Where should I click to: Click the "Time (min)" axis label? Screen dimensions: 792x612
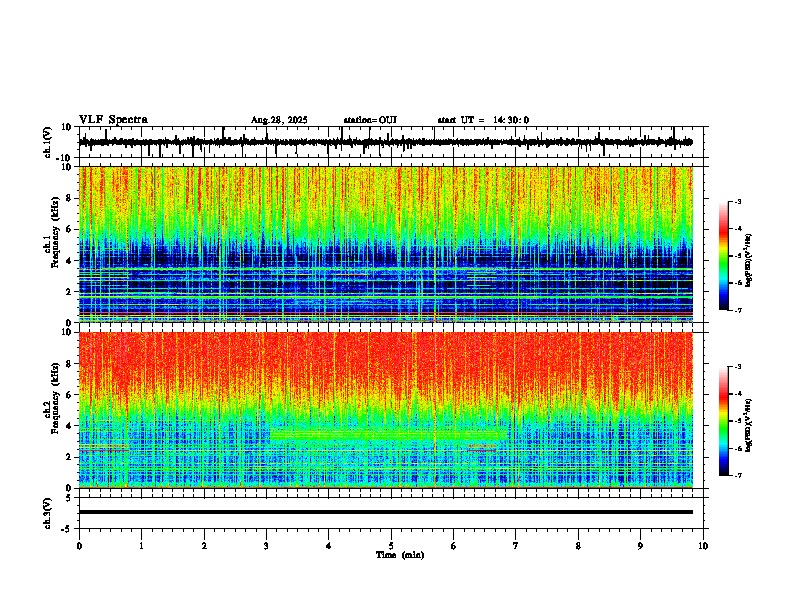[x=400, y=555]
